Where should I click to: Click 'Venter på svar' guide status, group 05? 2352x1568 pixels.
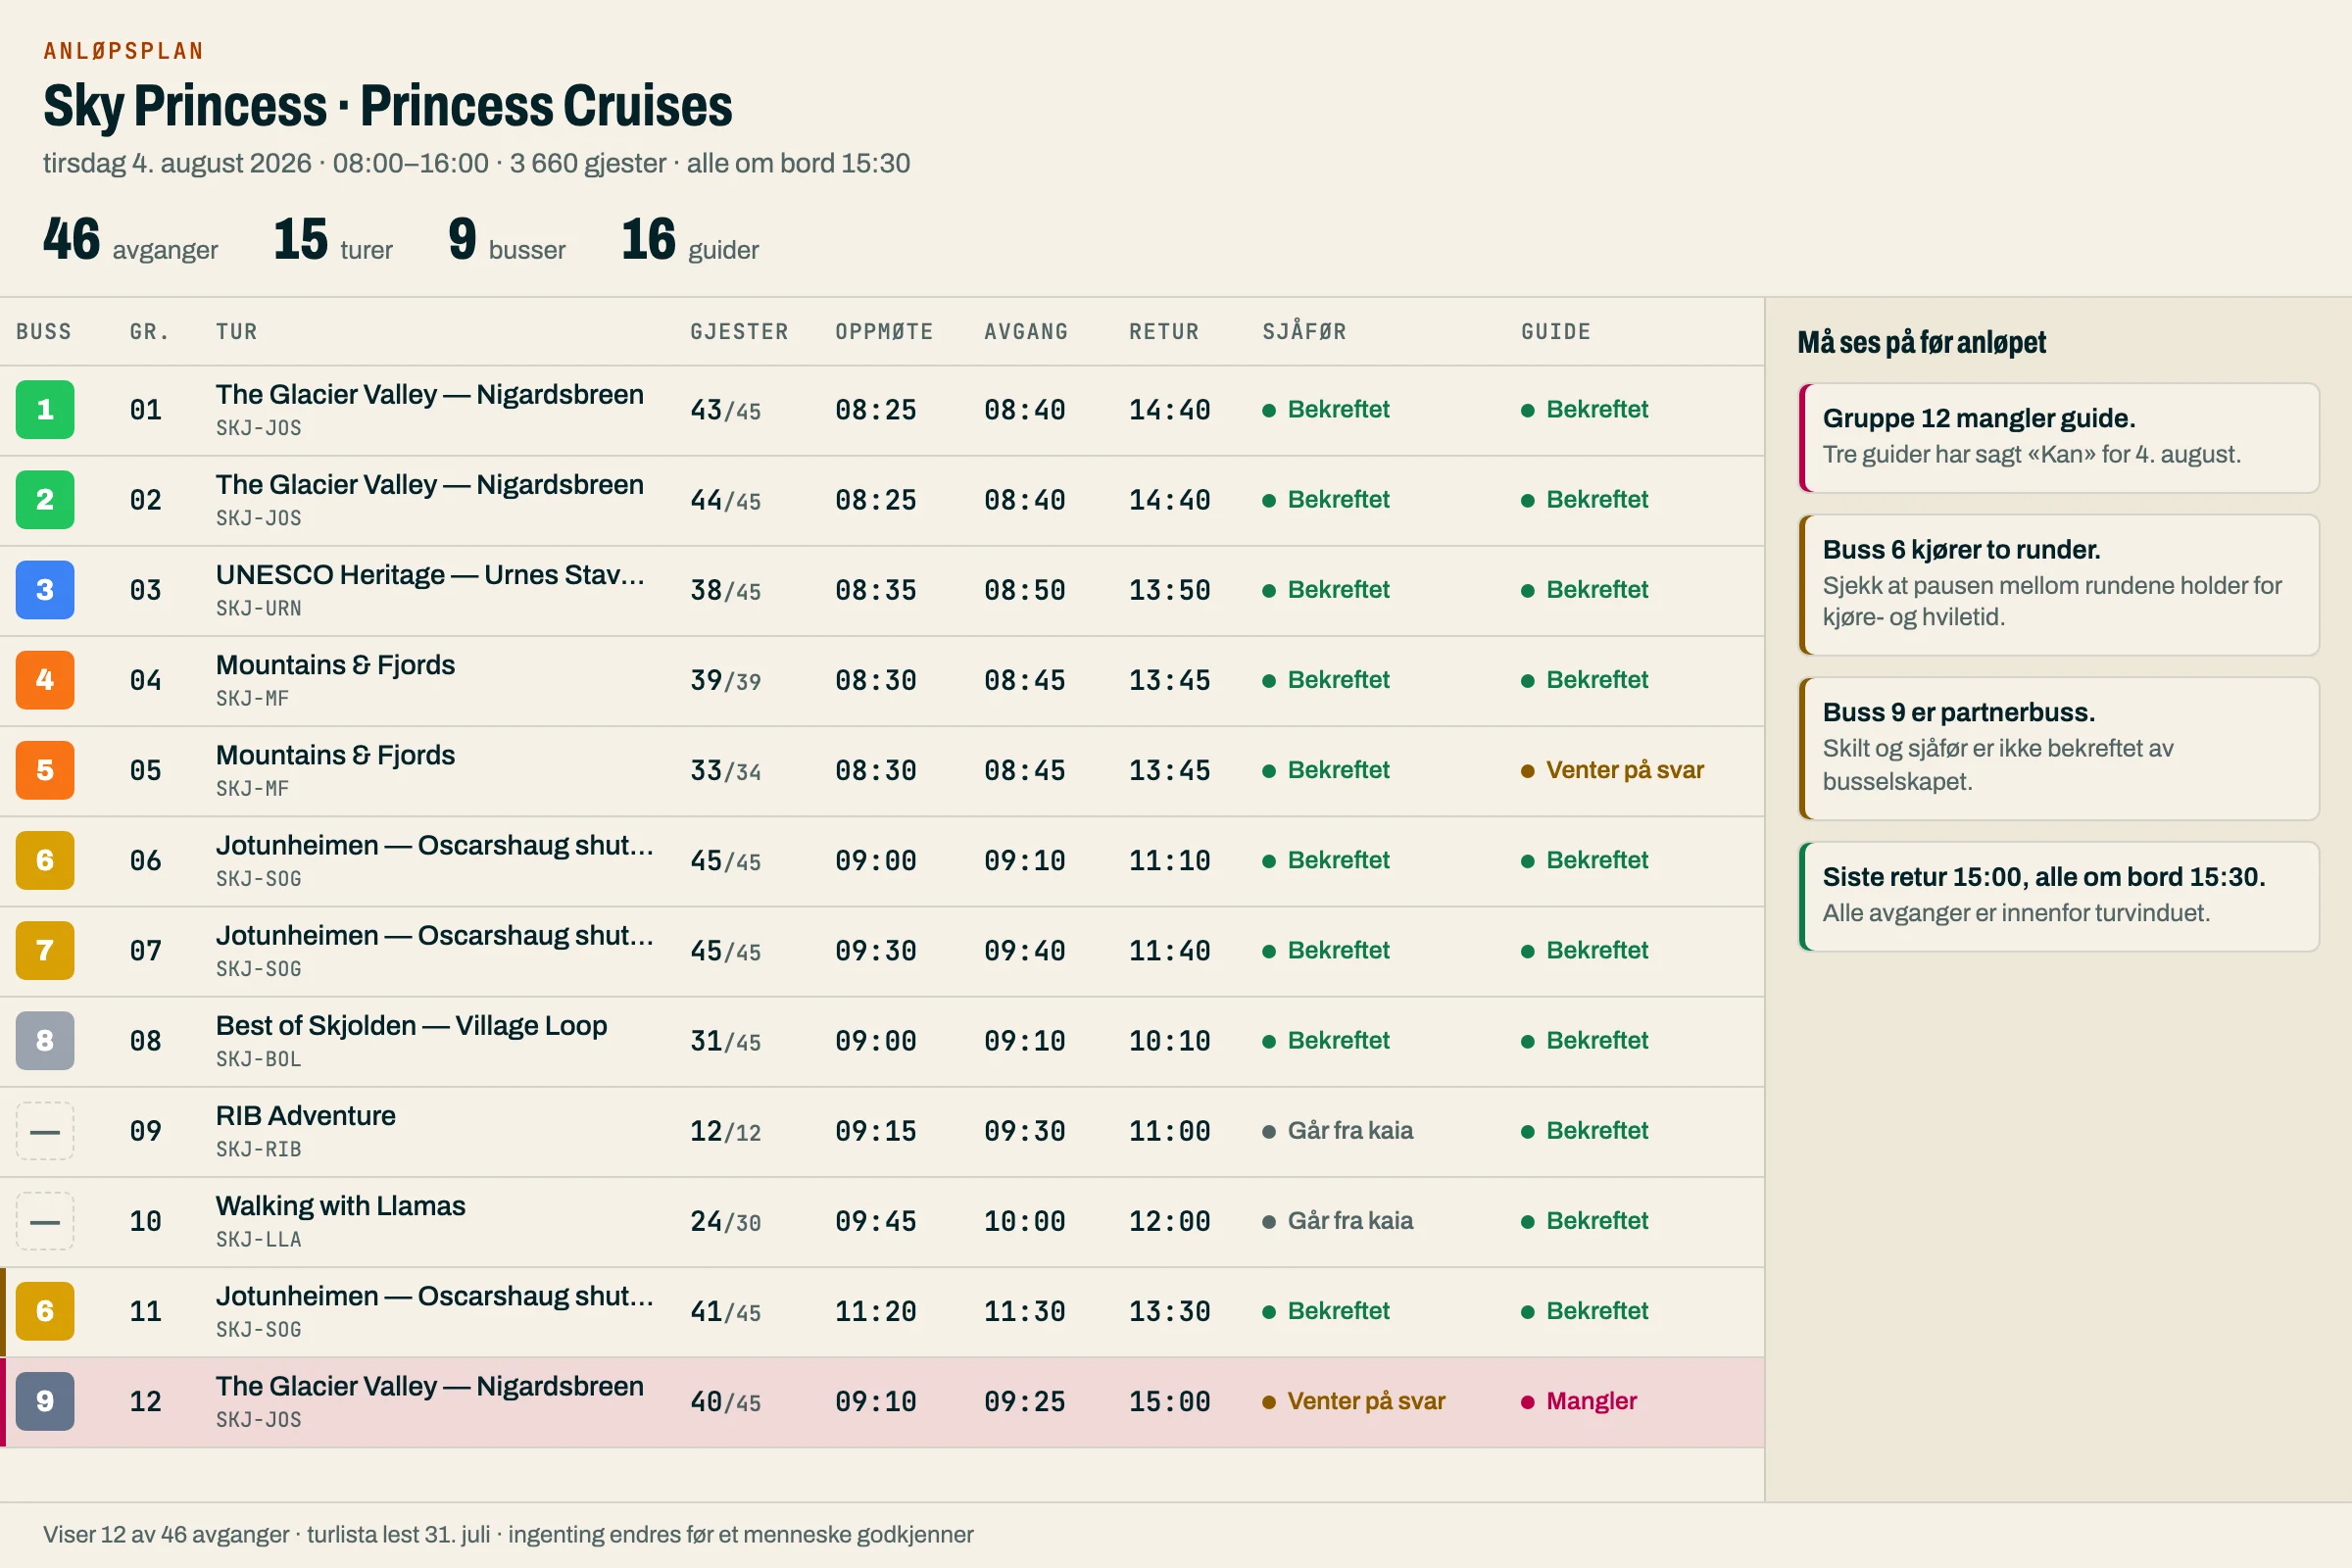tap(1612, 770)
